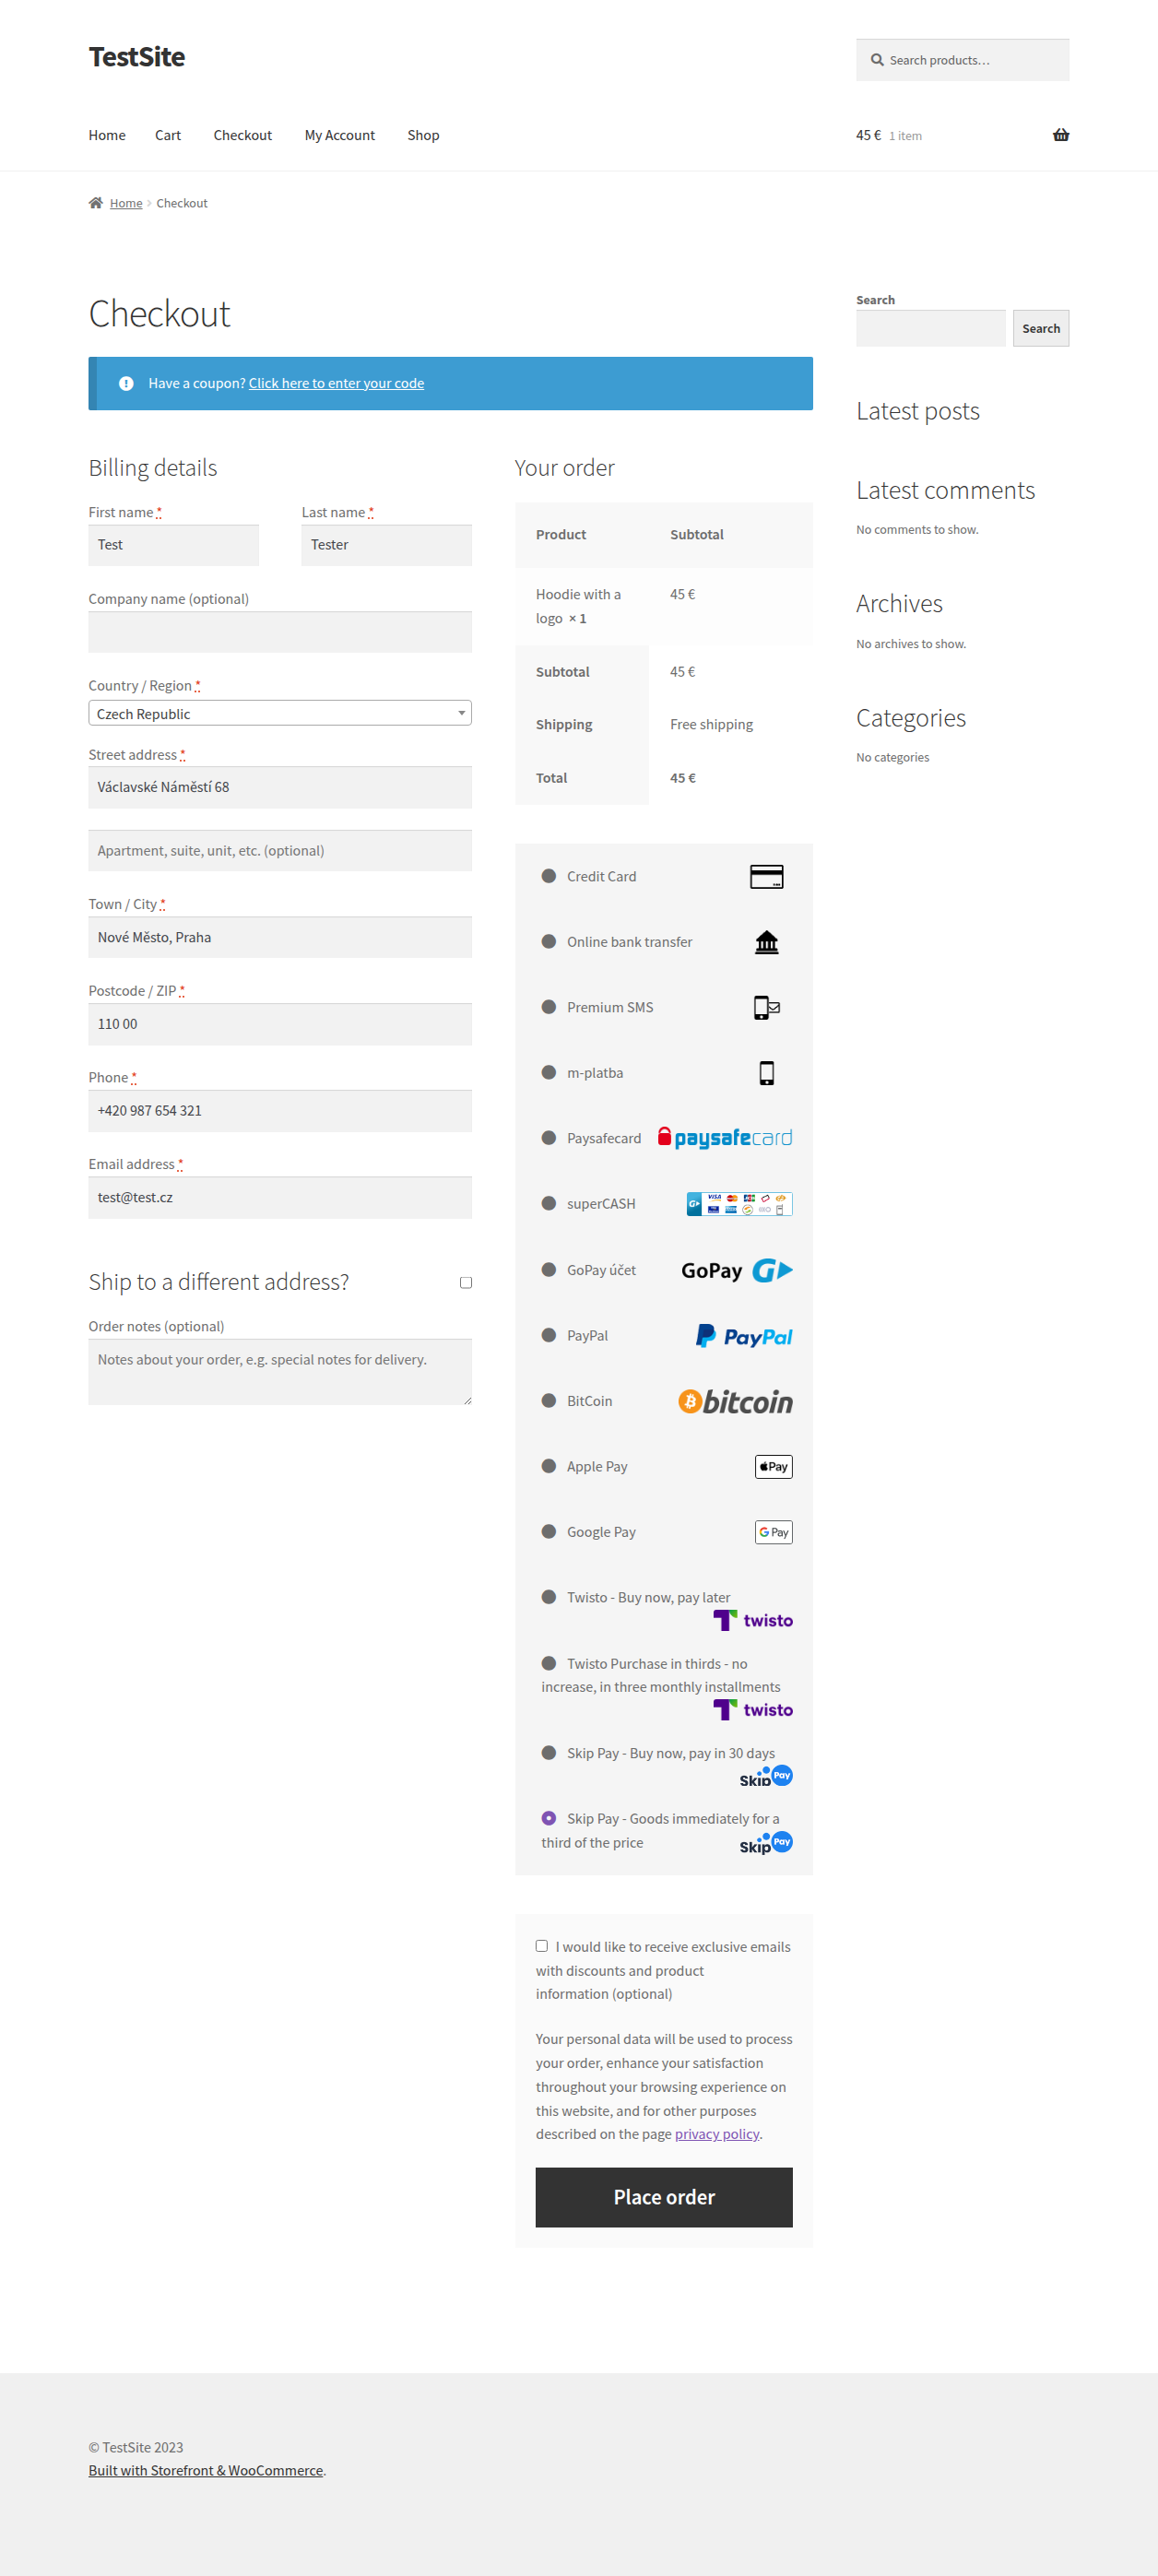Click the home icon in breadcrumb
This screenshot has width=1158, height=2576.
click(96, 203)
